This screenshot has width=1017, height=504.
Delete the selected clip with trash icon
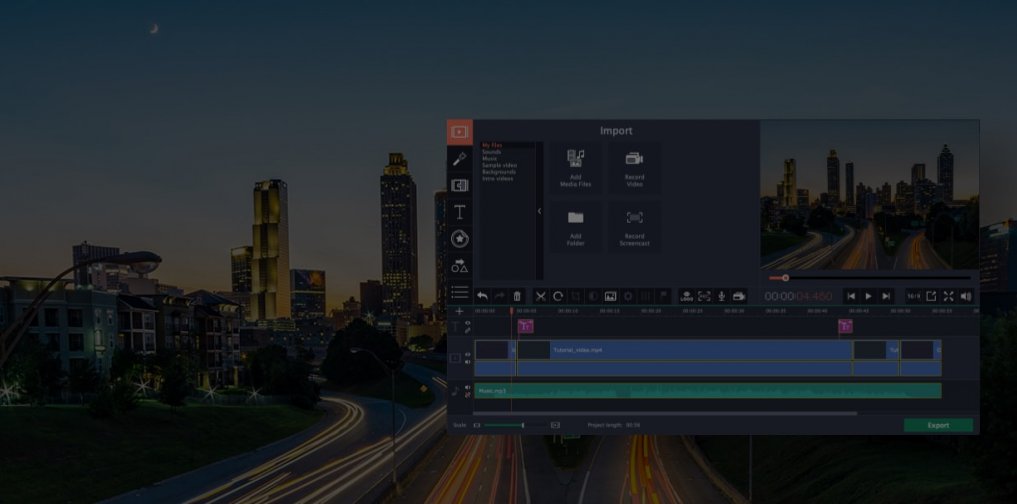click(x=517, y=296)
